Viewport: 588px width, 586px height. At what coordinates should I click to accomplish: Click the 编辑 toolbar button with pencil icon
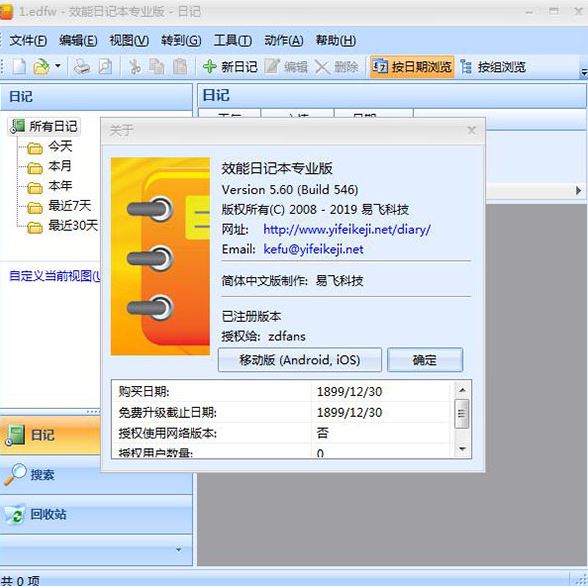pos(286,67)
